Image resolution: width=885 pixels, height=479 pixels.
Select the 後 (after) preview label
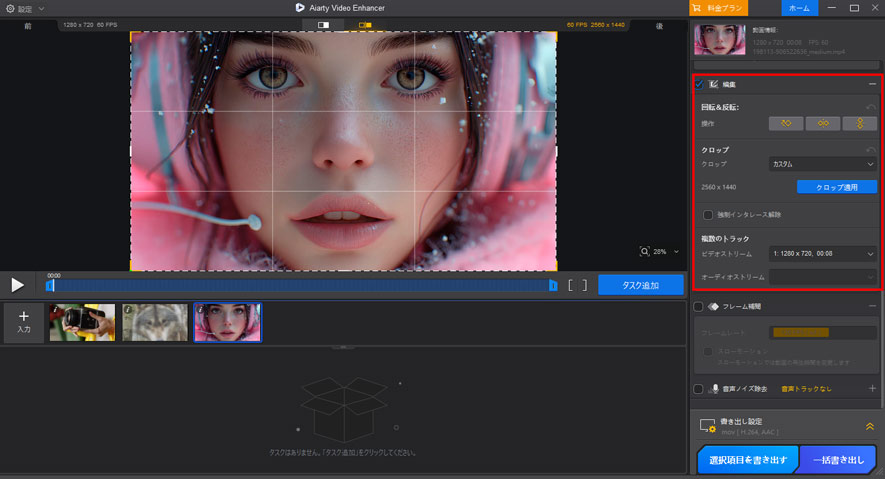pyautogui.click(x=659, y=26)
